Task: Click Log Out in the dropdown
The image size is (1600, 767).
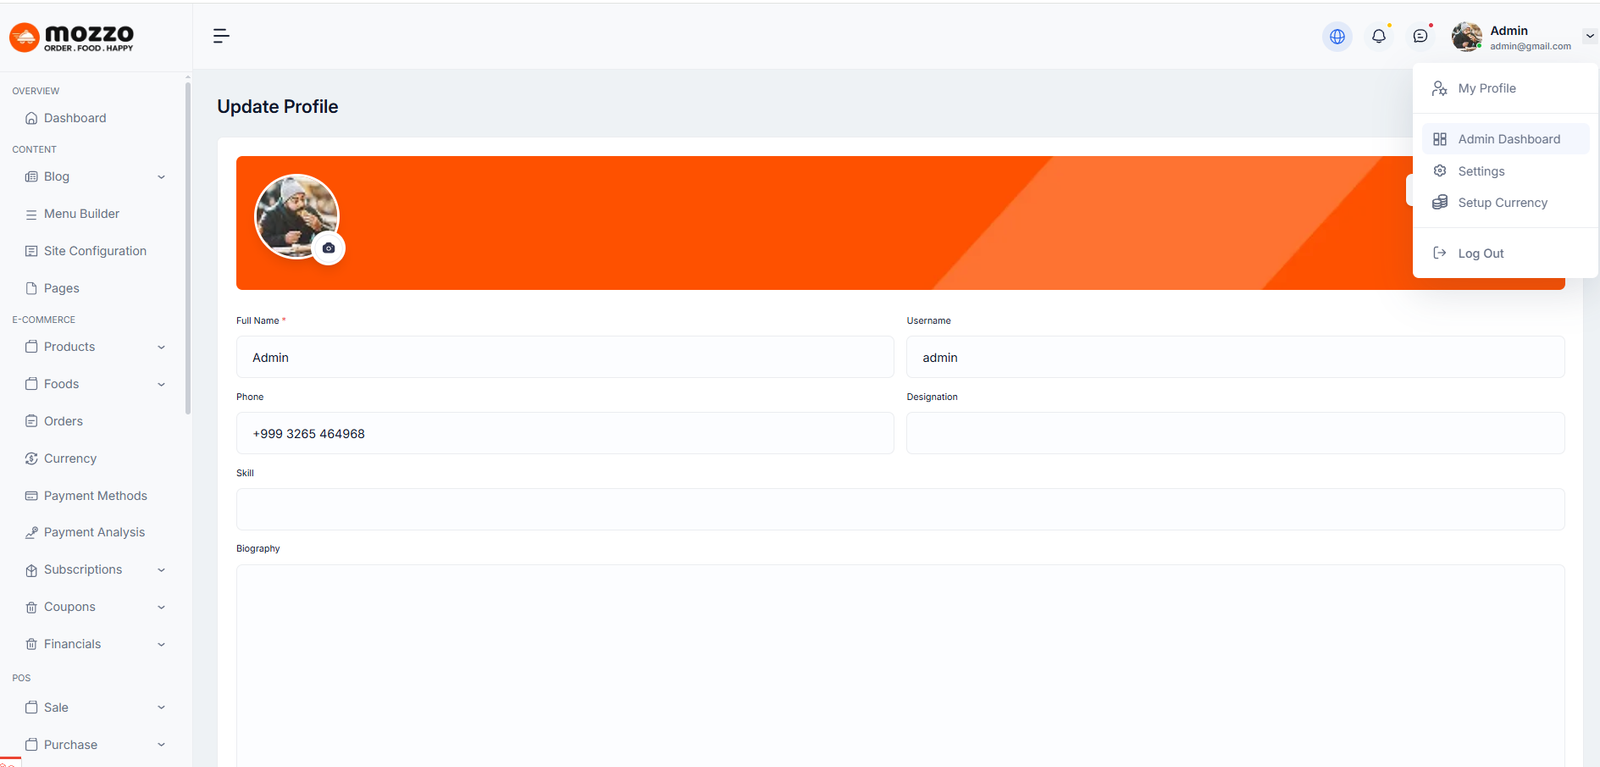Action: (x=1480, y=254)
